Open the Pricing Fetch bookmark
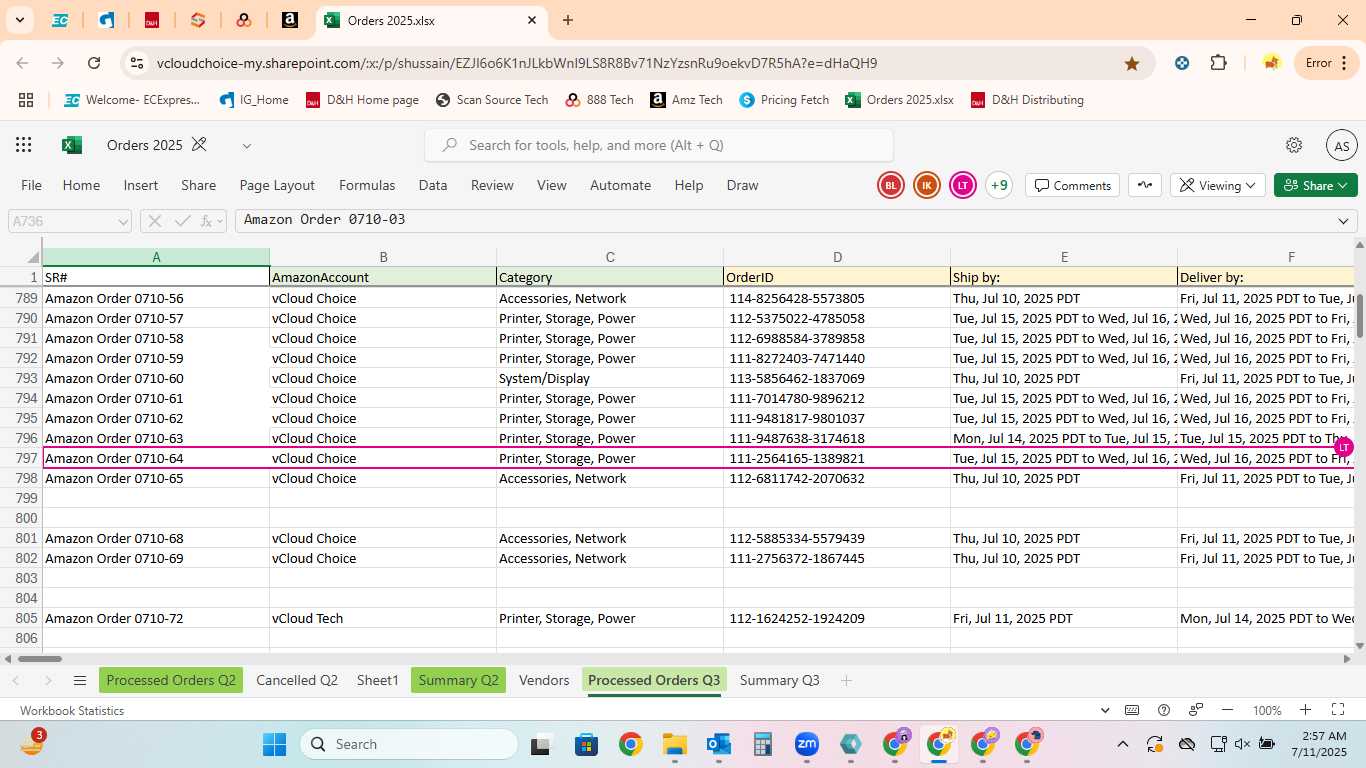 (784, 100)
